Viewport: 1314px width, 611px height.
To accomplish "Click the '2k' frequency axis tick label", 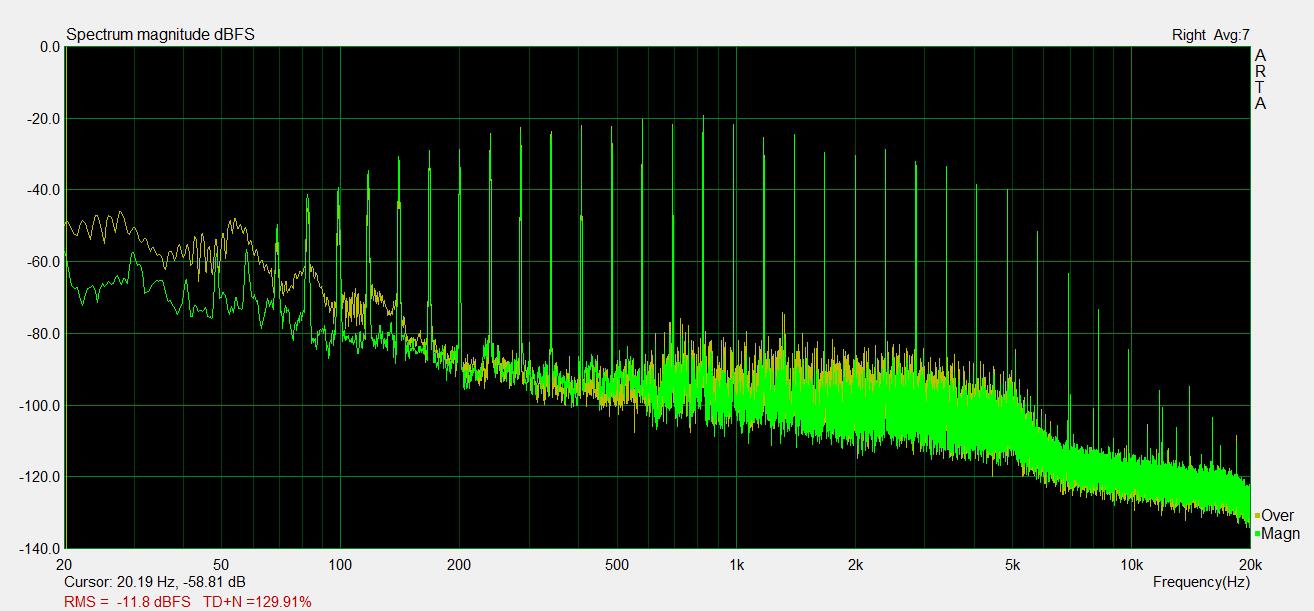I will [x=856, y=564].
